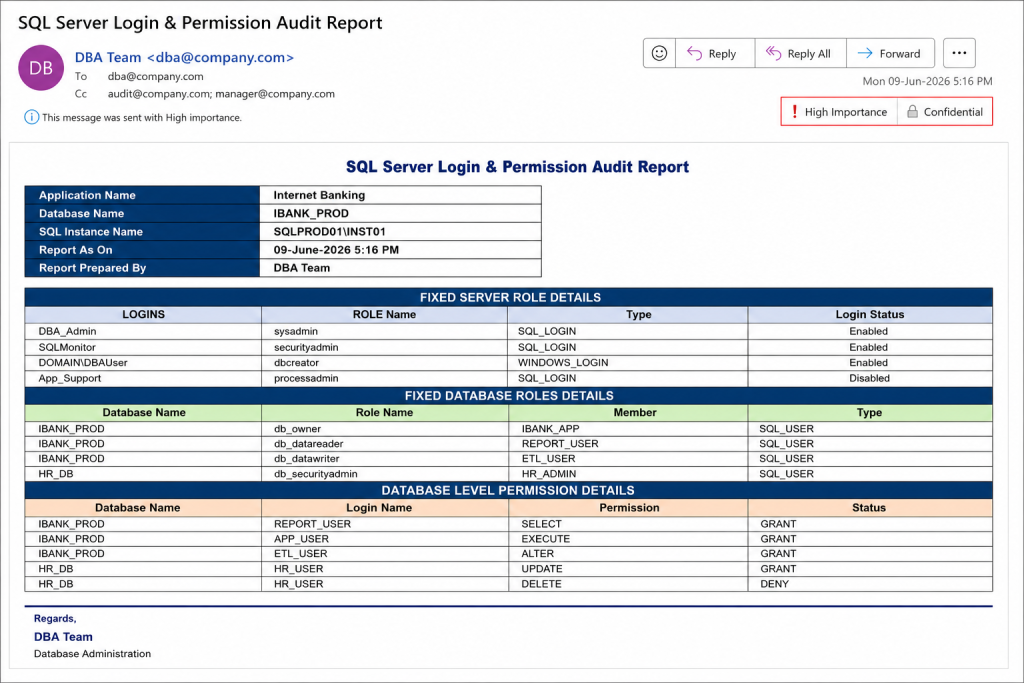The height and width of the screenshot is (683, 1024).
Task: Open the more actions ellipsis menu
Action: [959, 54]
